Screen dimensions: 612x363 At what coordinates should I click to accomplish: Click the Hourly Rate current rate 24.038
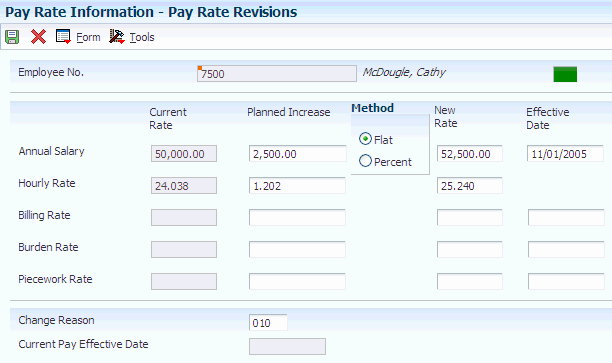pyautogui.click(x=184, y=186)
